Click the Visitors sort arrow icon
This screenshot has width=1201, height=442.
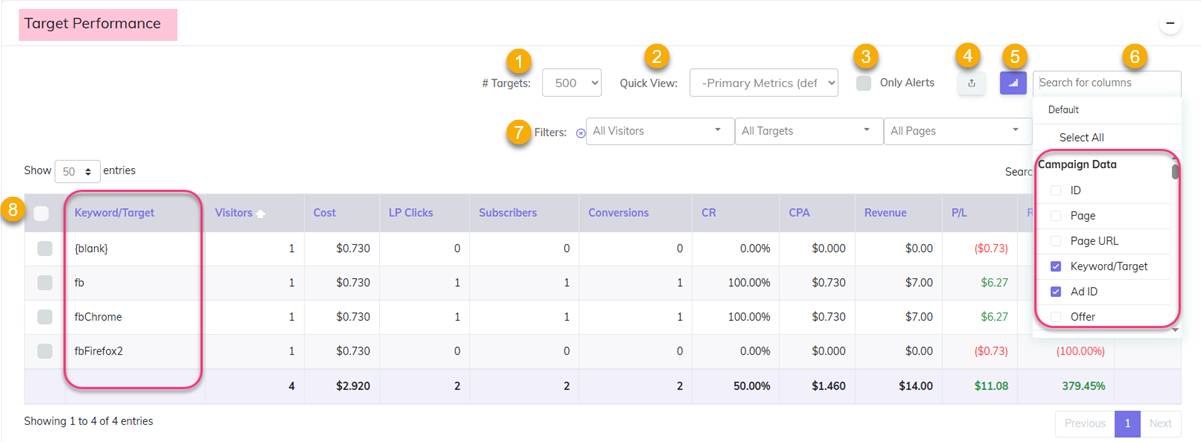(261, 213)
